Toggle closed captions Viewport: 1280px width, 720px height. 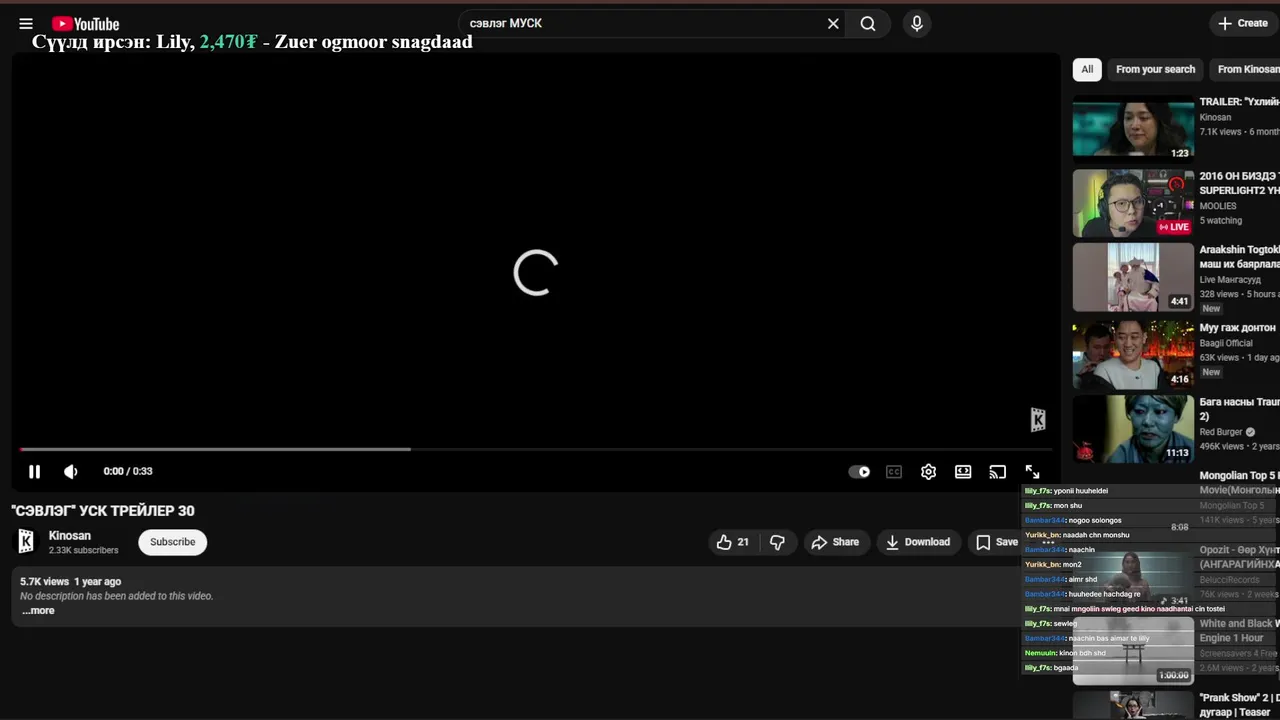click(894, 472)
